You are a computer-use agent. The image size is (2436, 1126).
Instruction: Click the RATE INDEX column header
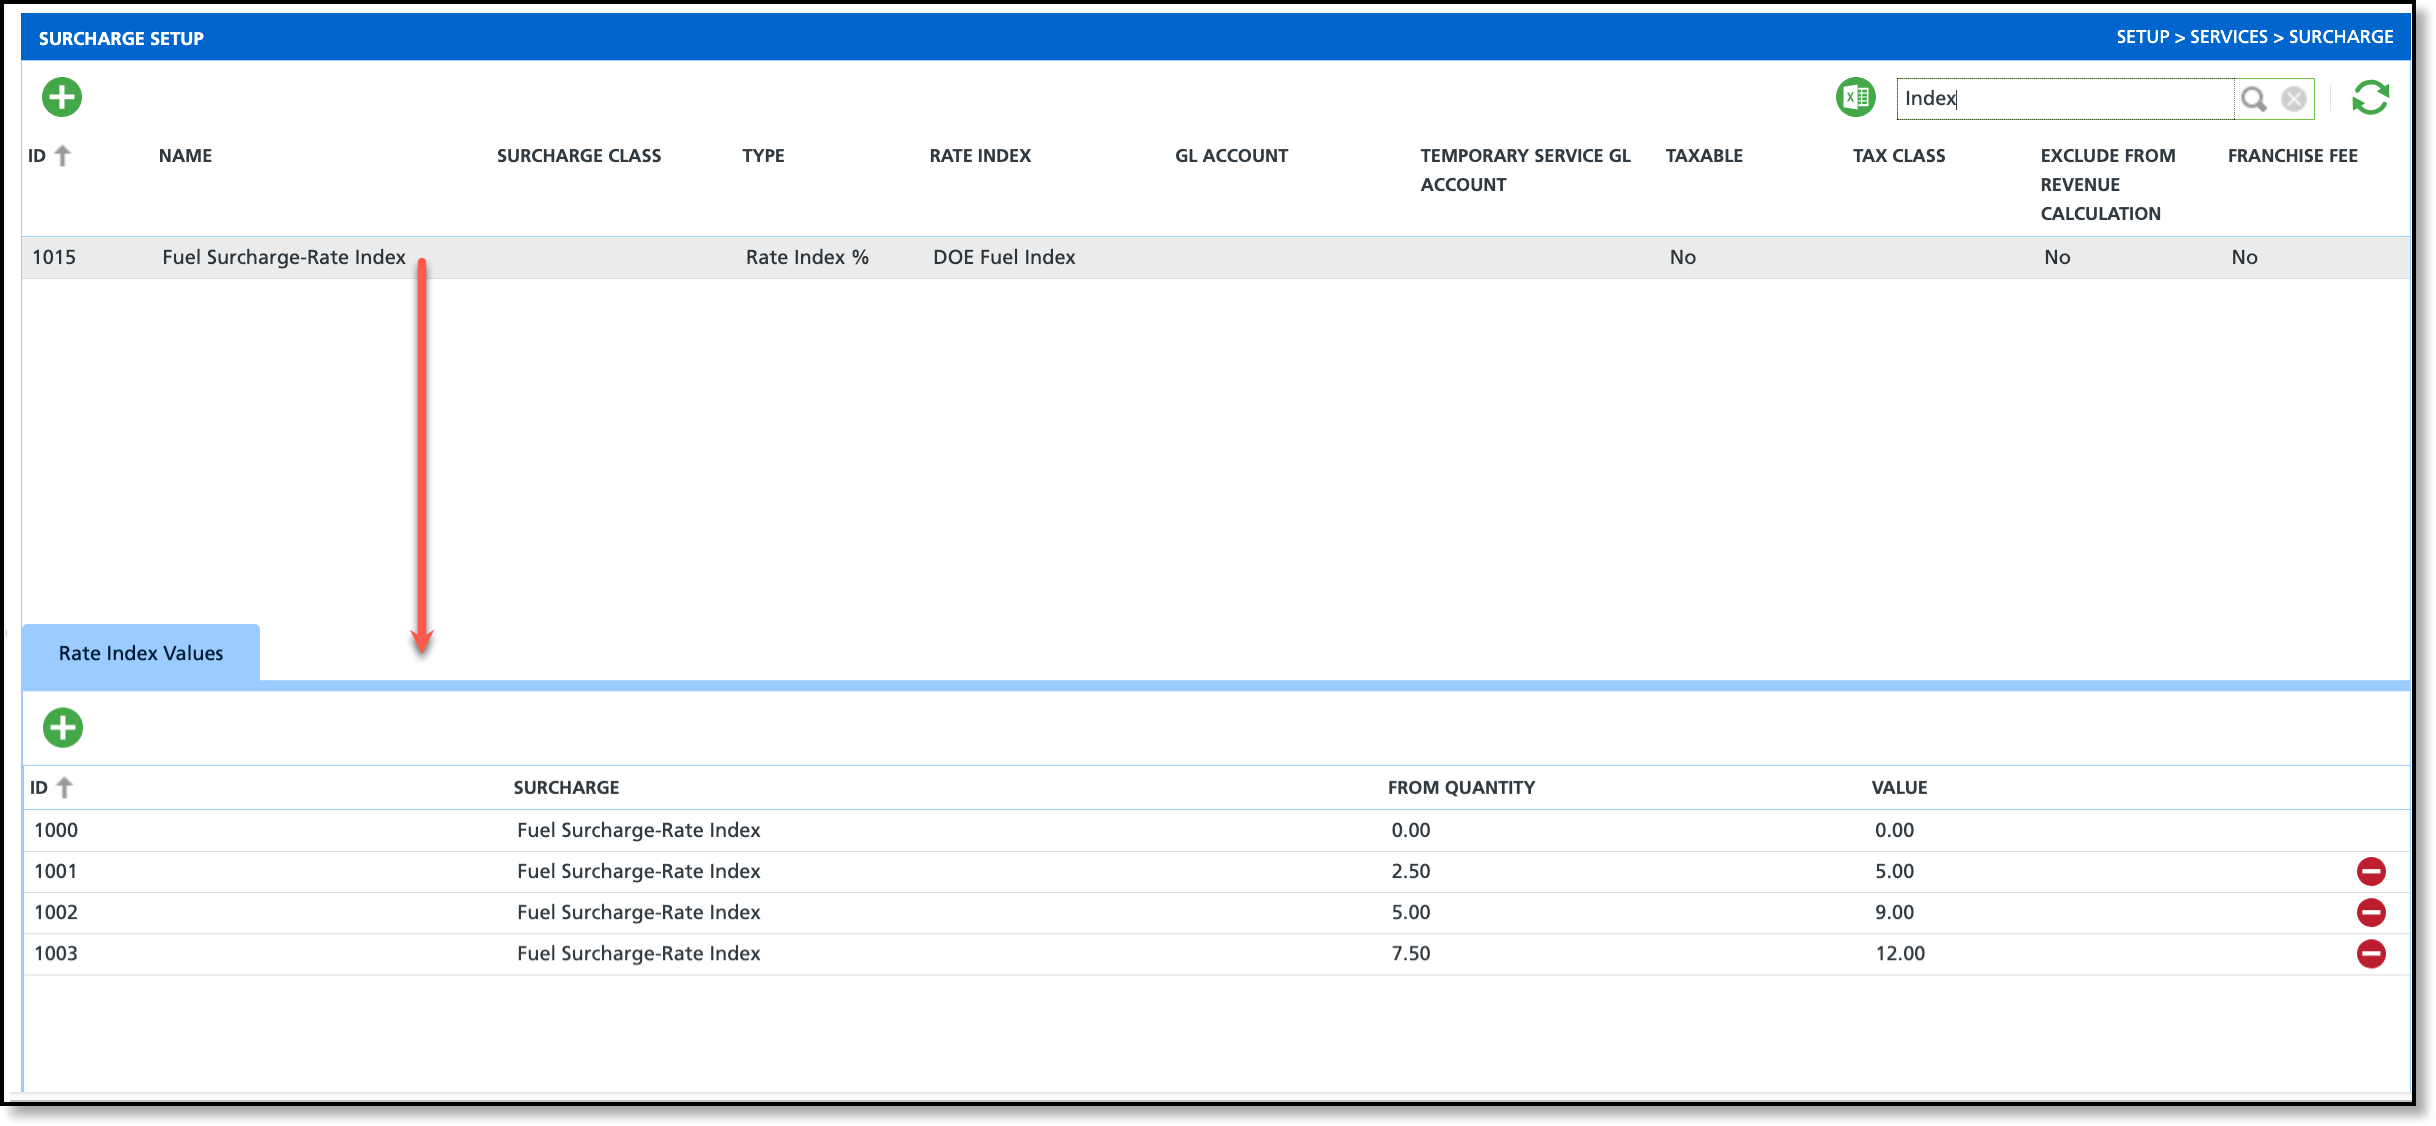(x=979, y=155)
